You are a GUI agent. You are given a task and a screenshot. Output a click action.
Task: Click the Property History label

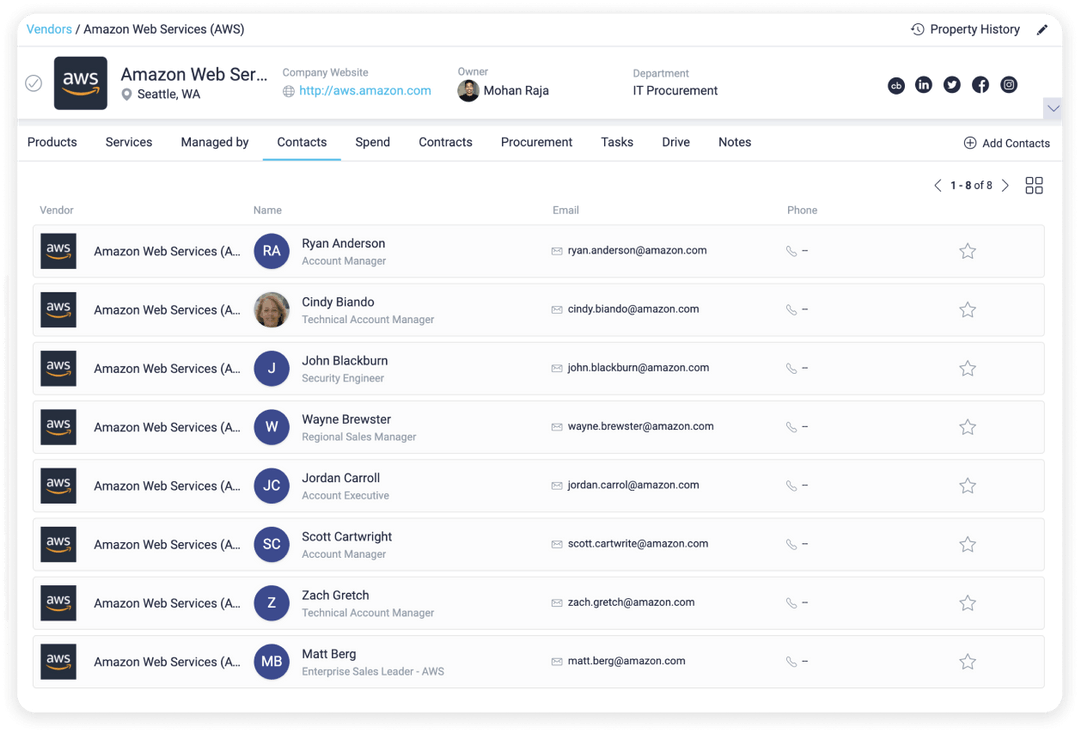[975, 30]
